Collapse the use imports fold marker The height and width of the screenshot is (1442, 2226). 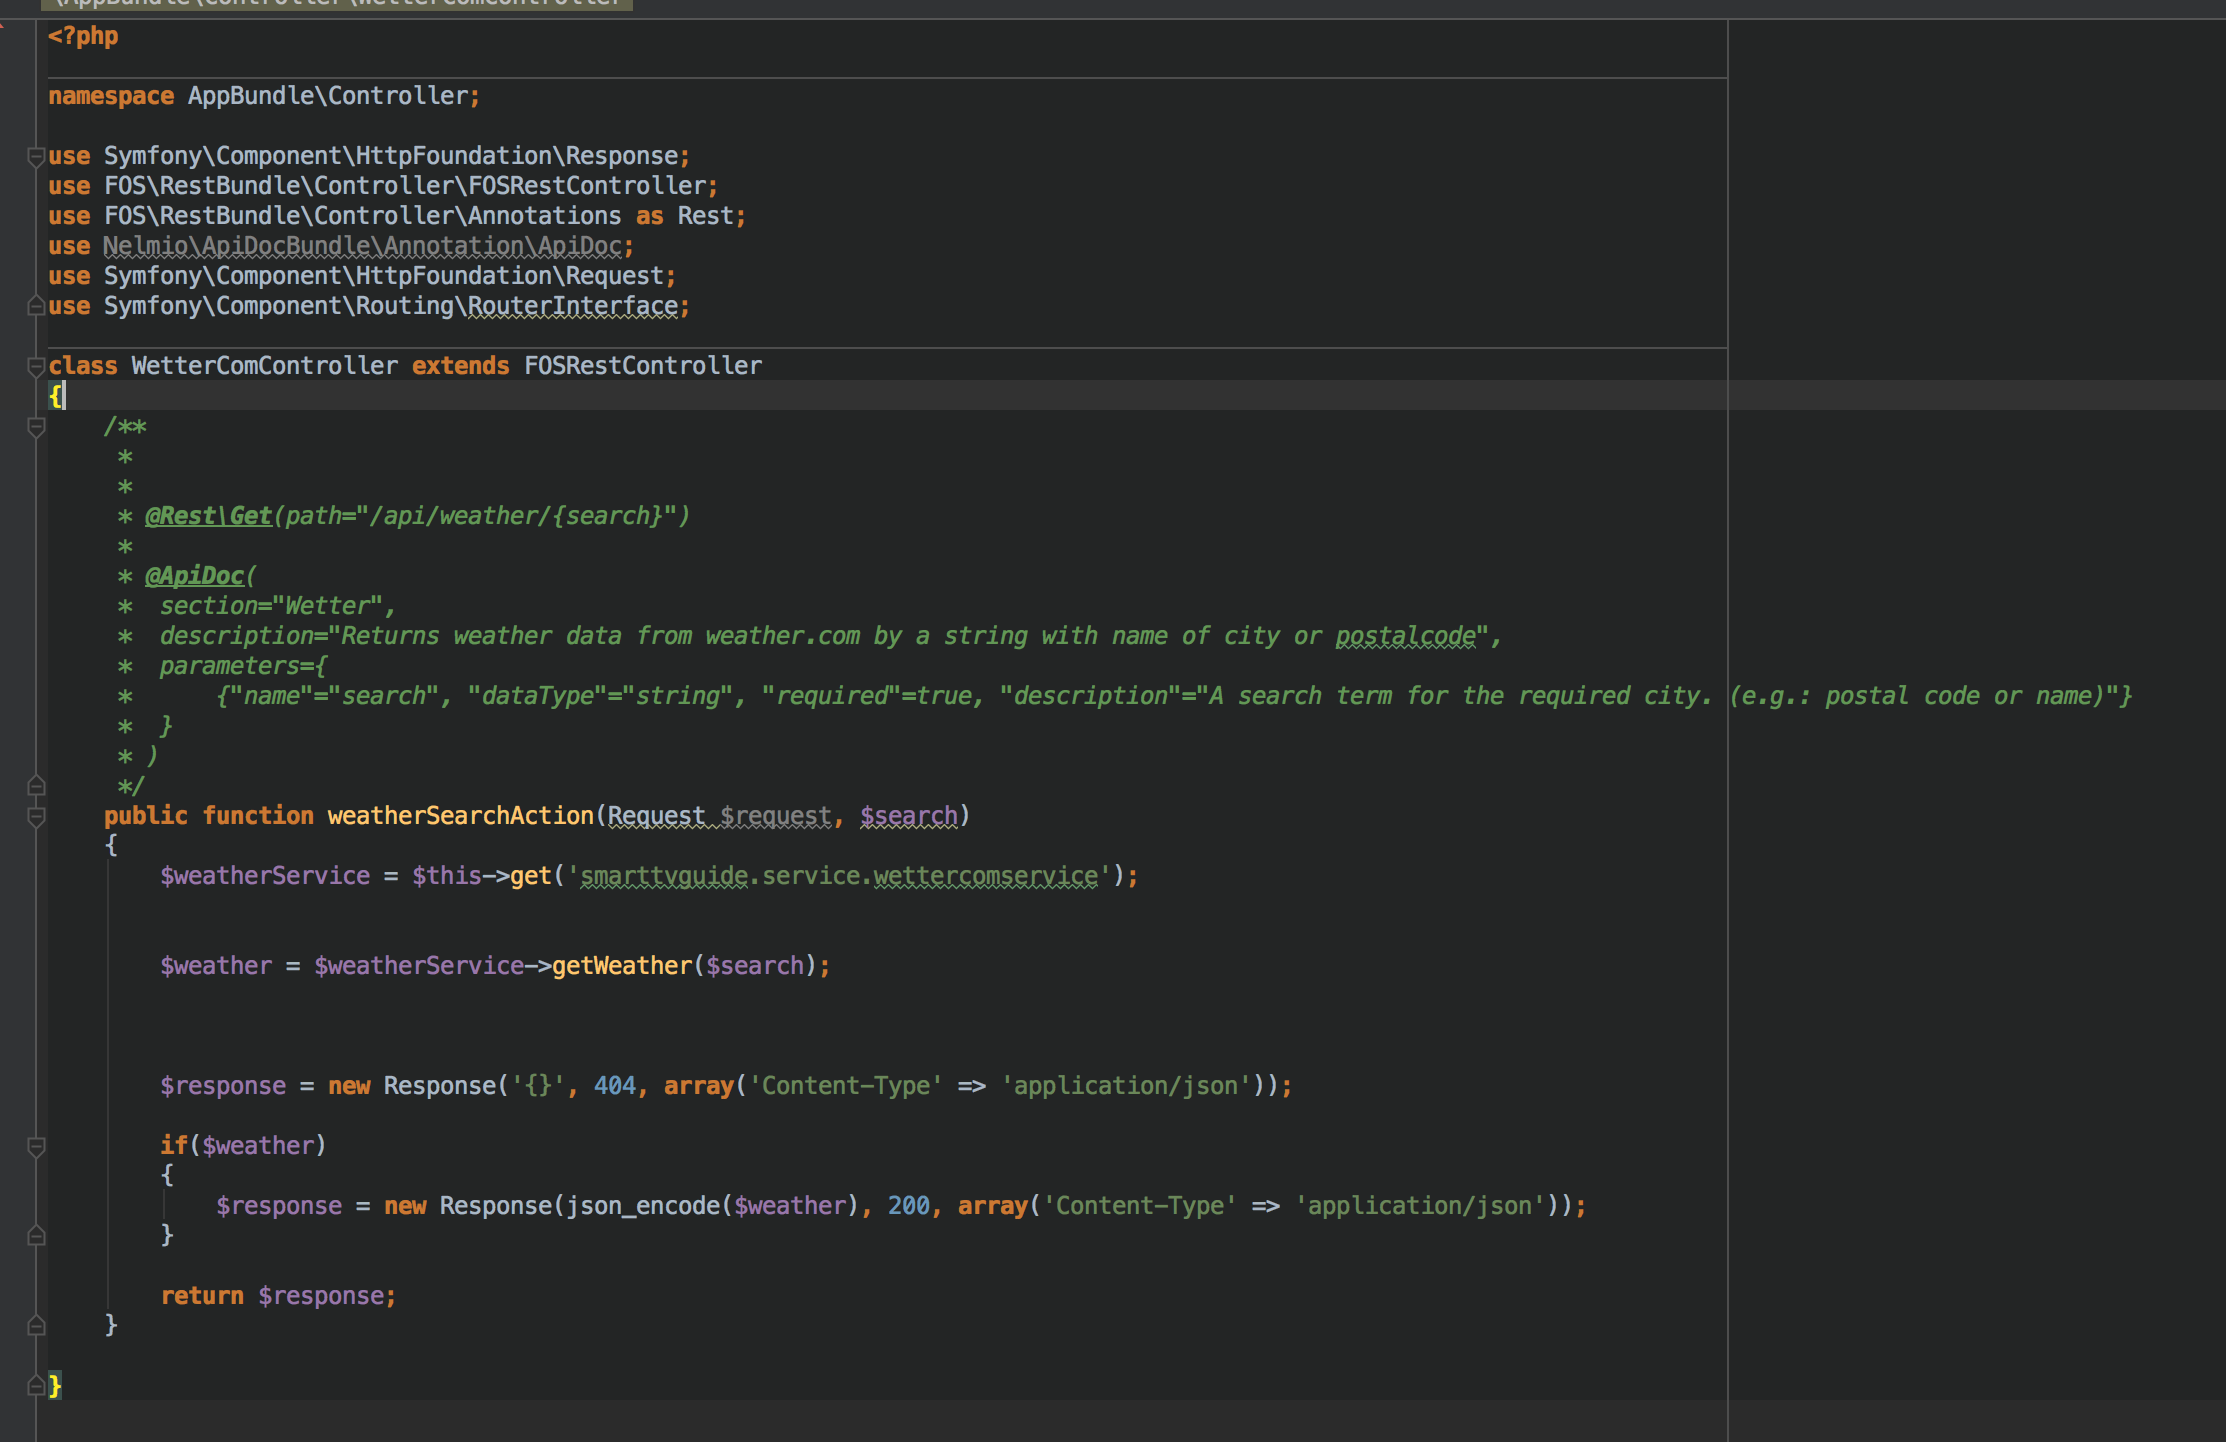click(x=36, y=156)
